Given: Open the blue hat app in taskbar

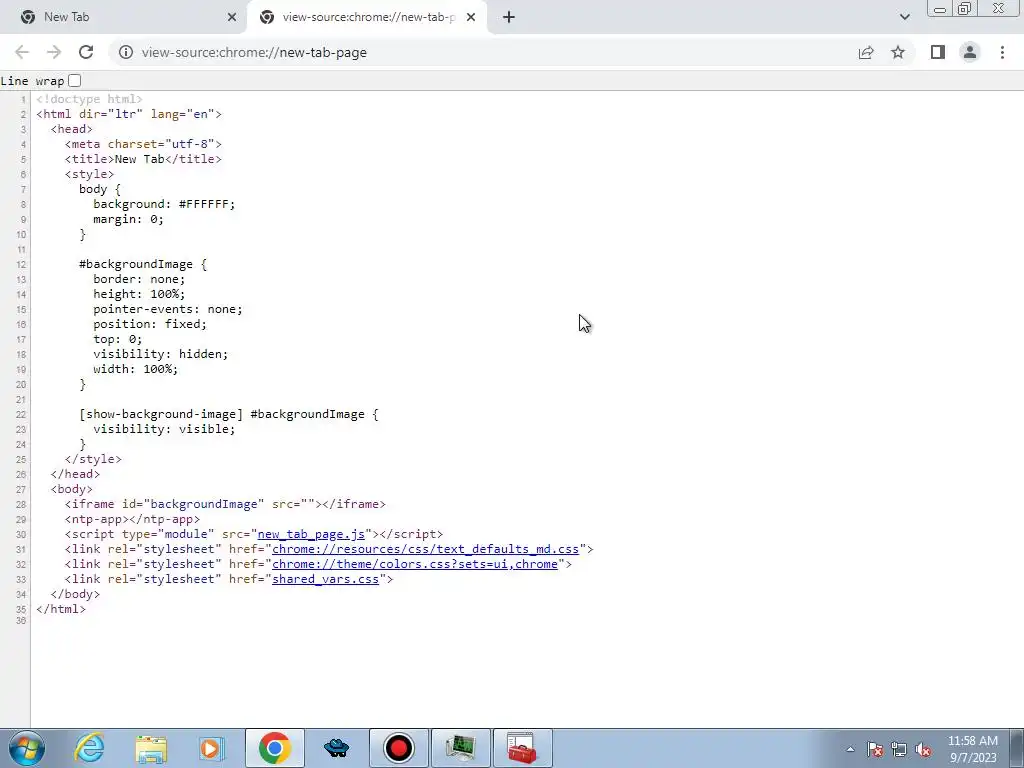Looking at the screenshot, I should (337, 748).
